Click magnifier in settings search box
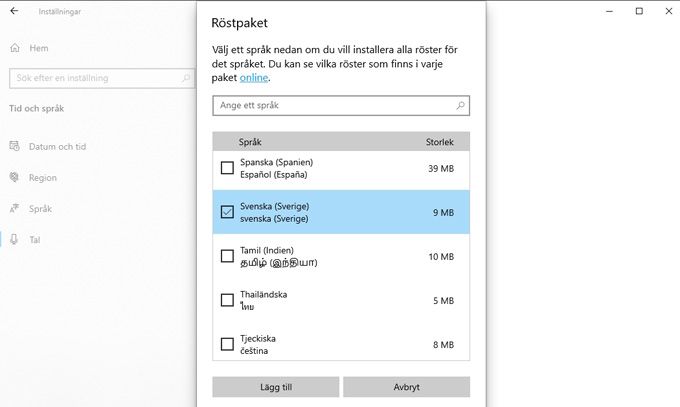The image size is (680, 407). [186, 78]
